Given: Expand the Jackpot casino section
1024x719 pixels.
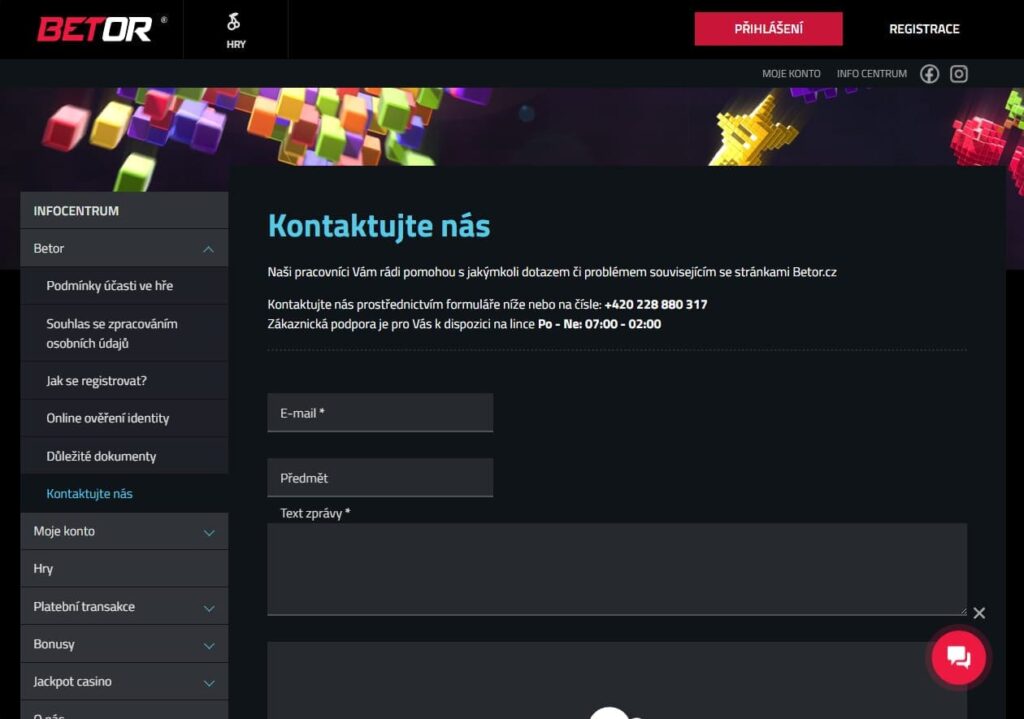Looking at the screenshot, I should [x=209, y=681].
